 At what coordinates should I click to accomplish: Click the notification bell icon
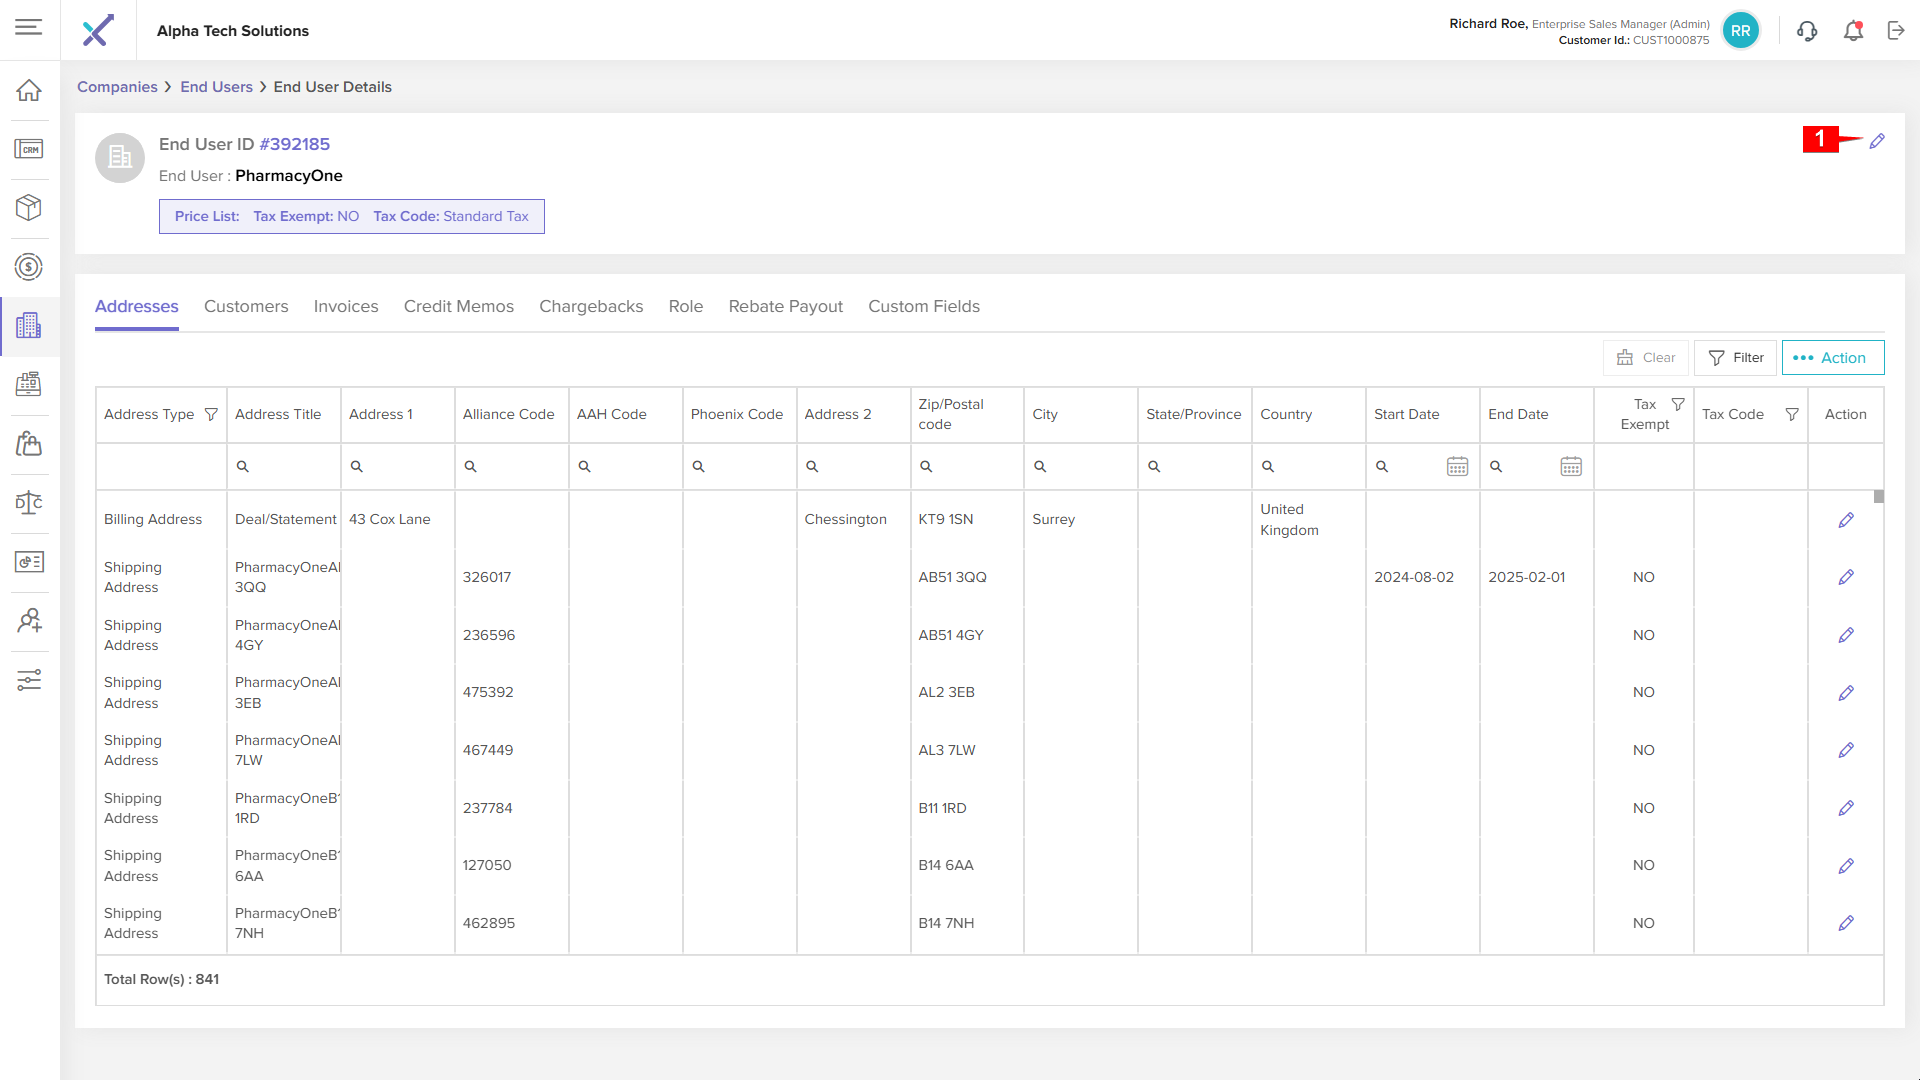pos(1853,31)
